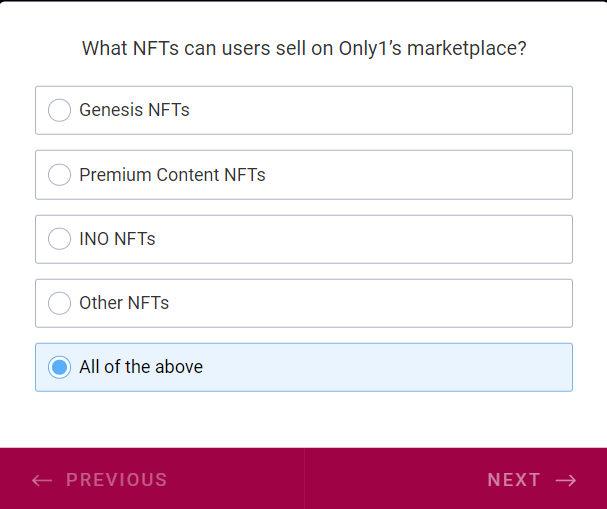Click the "Other NFTs" answer label
This screenshot has width=607, height=509.
124,303
